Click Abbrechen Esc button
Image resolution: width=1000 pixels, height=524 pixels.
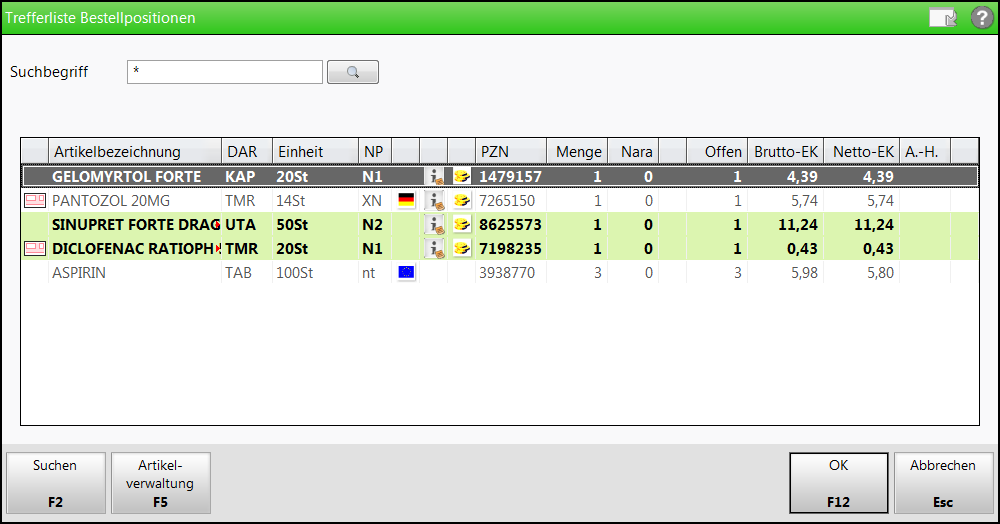943,483
